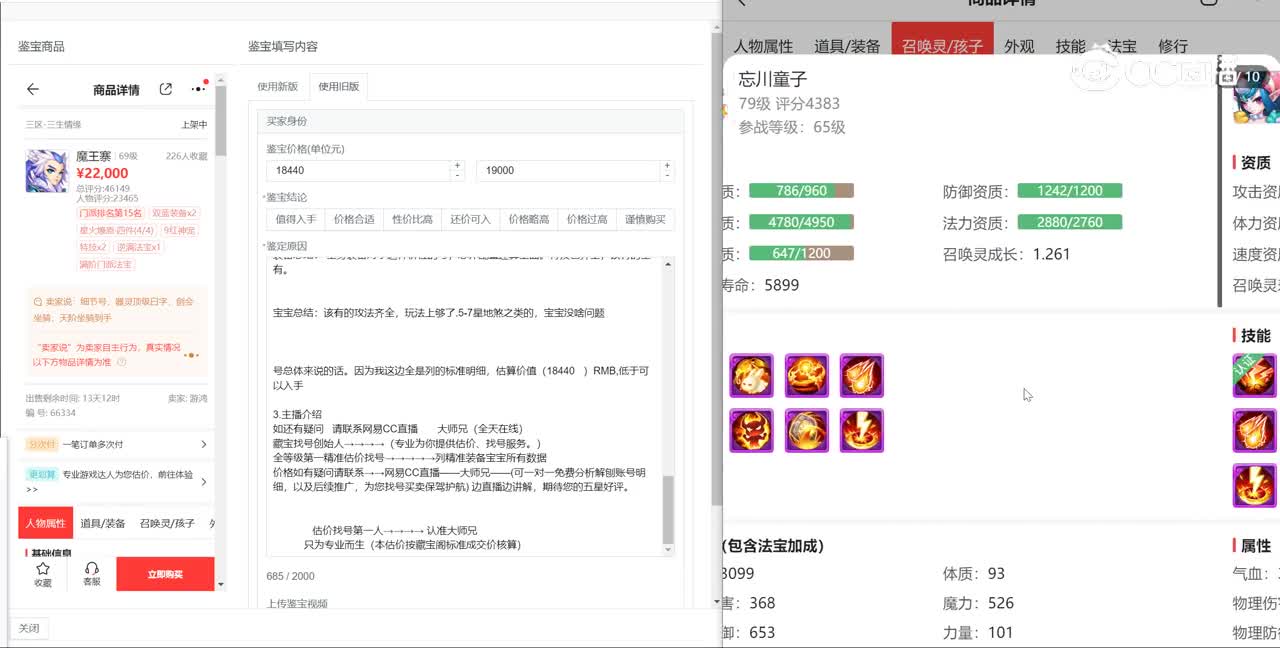Select 值得入手 appraisal conclusion
The width and height of the screenshot is (1280, 648).
pyautogui.click(x=295, y=219)
